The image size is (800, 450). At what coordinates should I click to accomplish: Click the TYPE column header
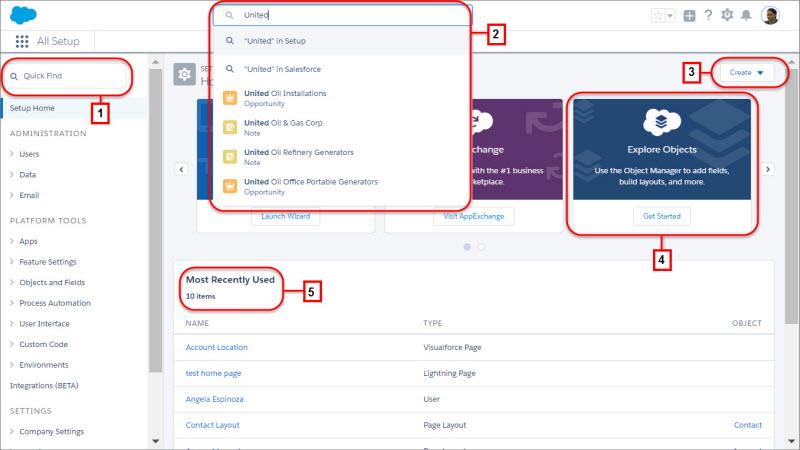tap(433, 323)
